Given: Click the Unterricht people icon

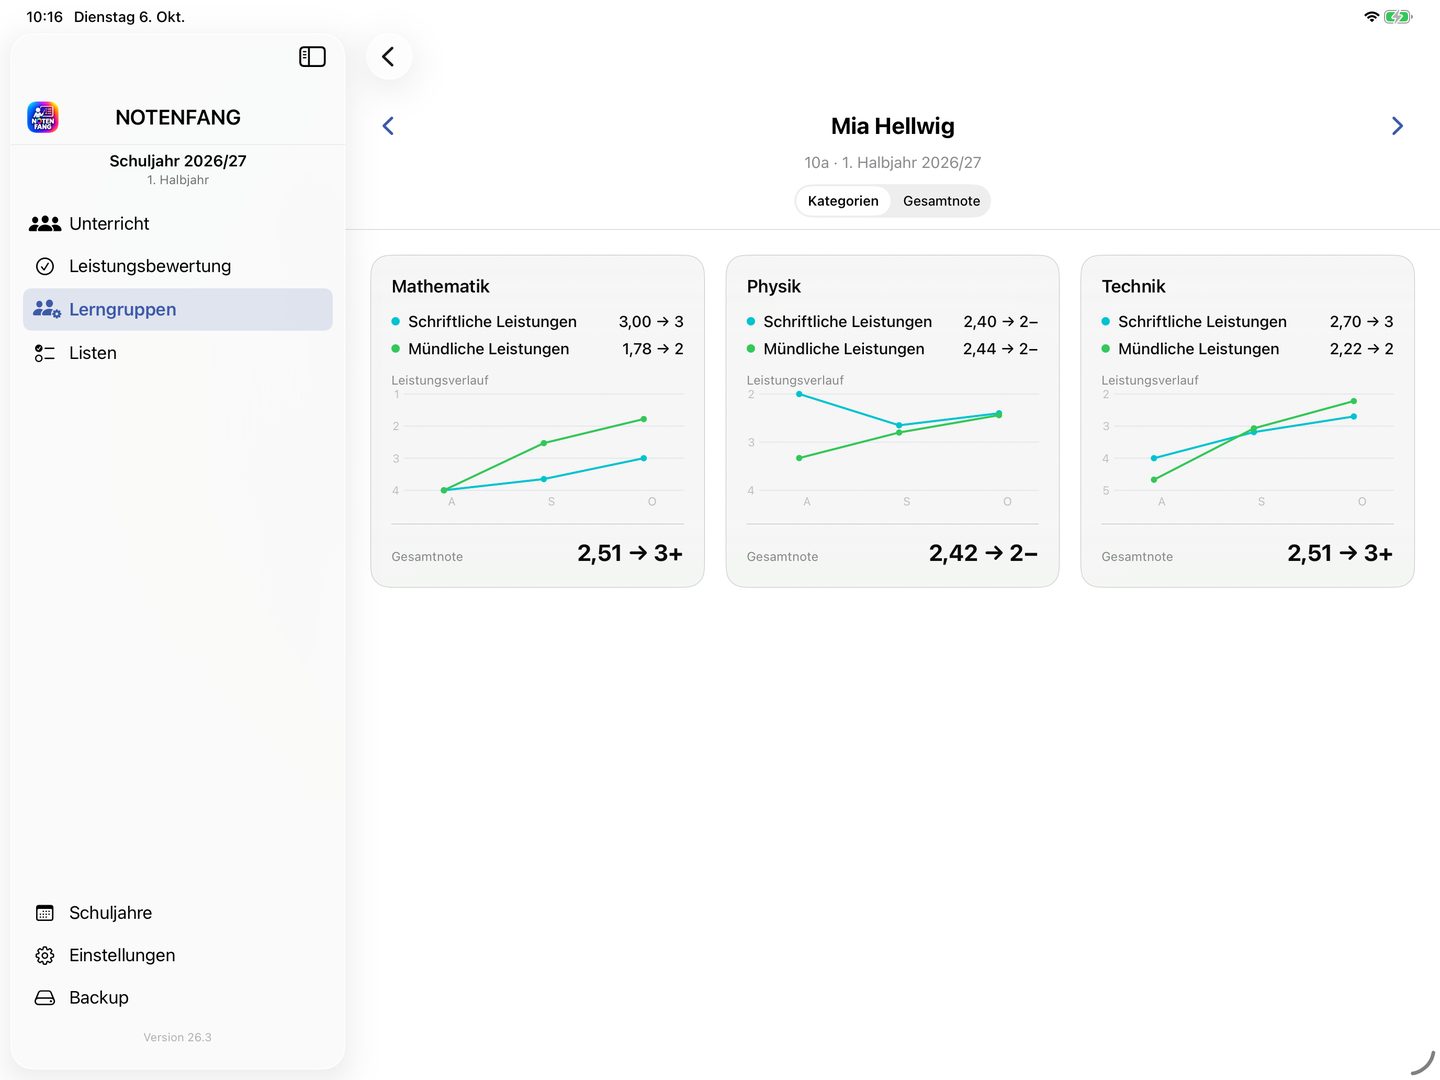Looking at the screenshot, I should [45, 224].
